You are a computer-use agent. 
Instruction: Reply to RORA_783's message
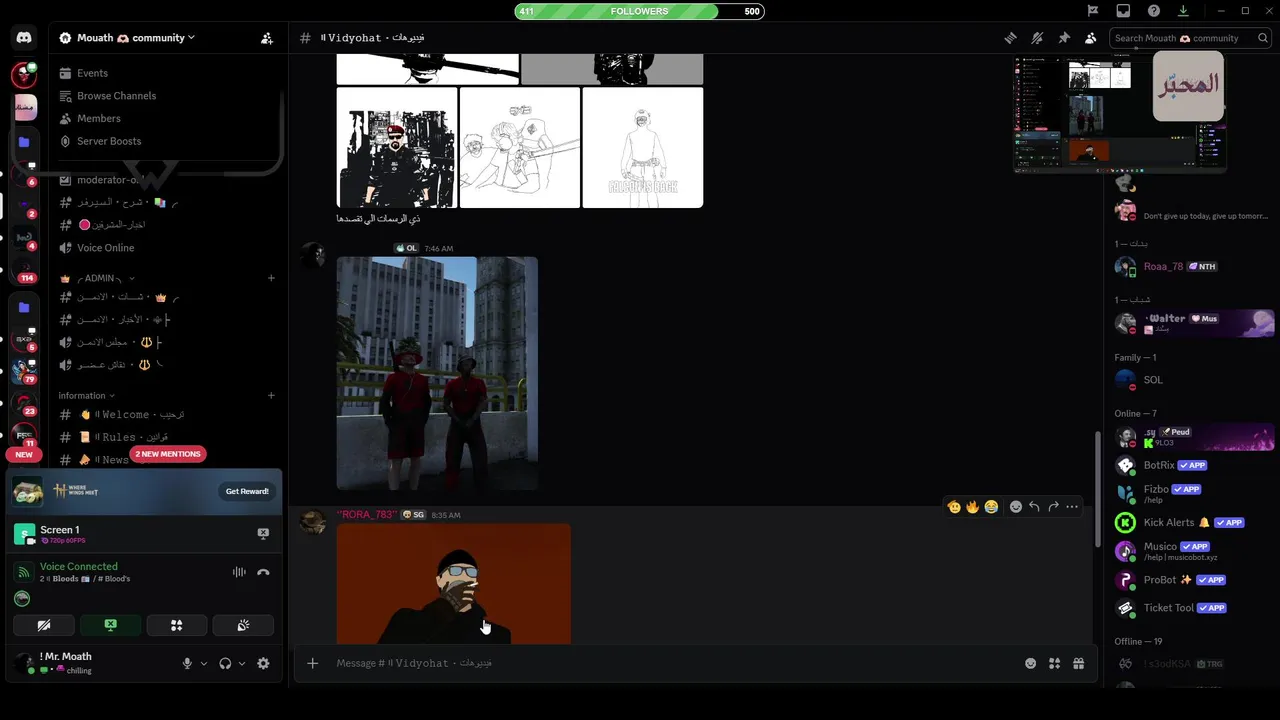(x=1034, y=507)
